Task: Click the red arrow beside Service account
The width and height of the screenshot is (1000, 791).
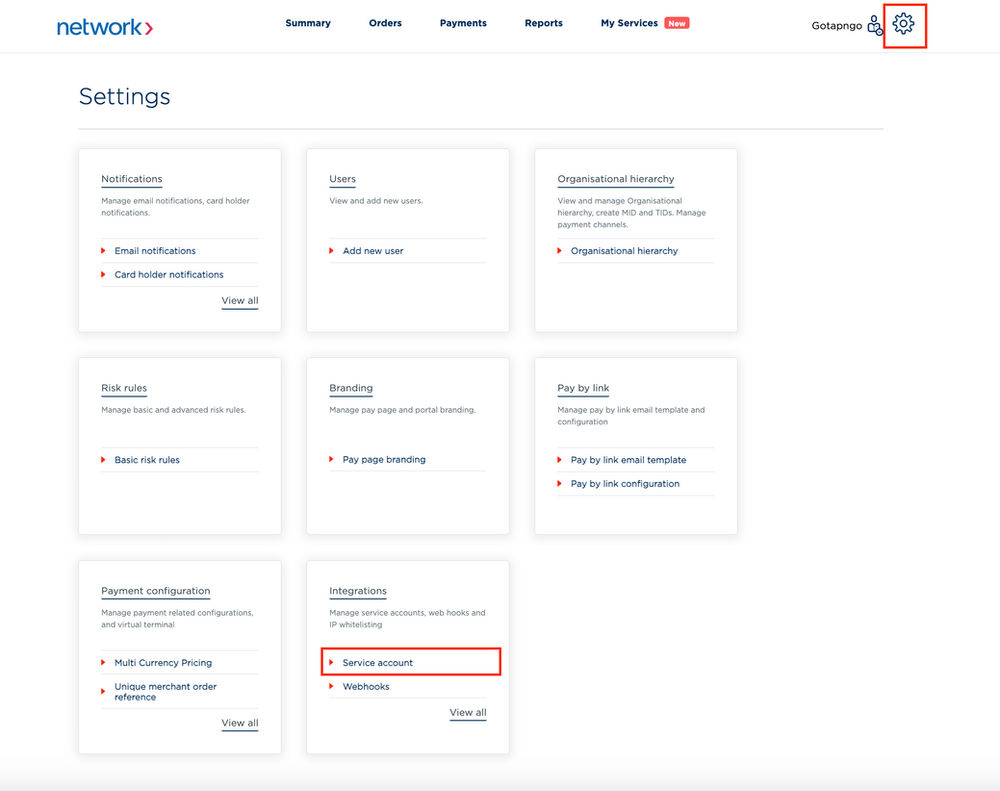Action: coord(334,661)
